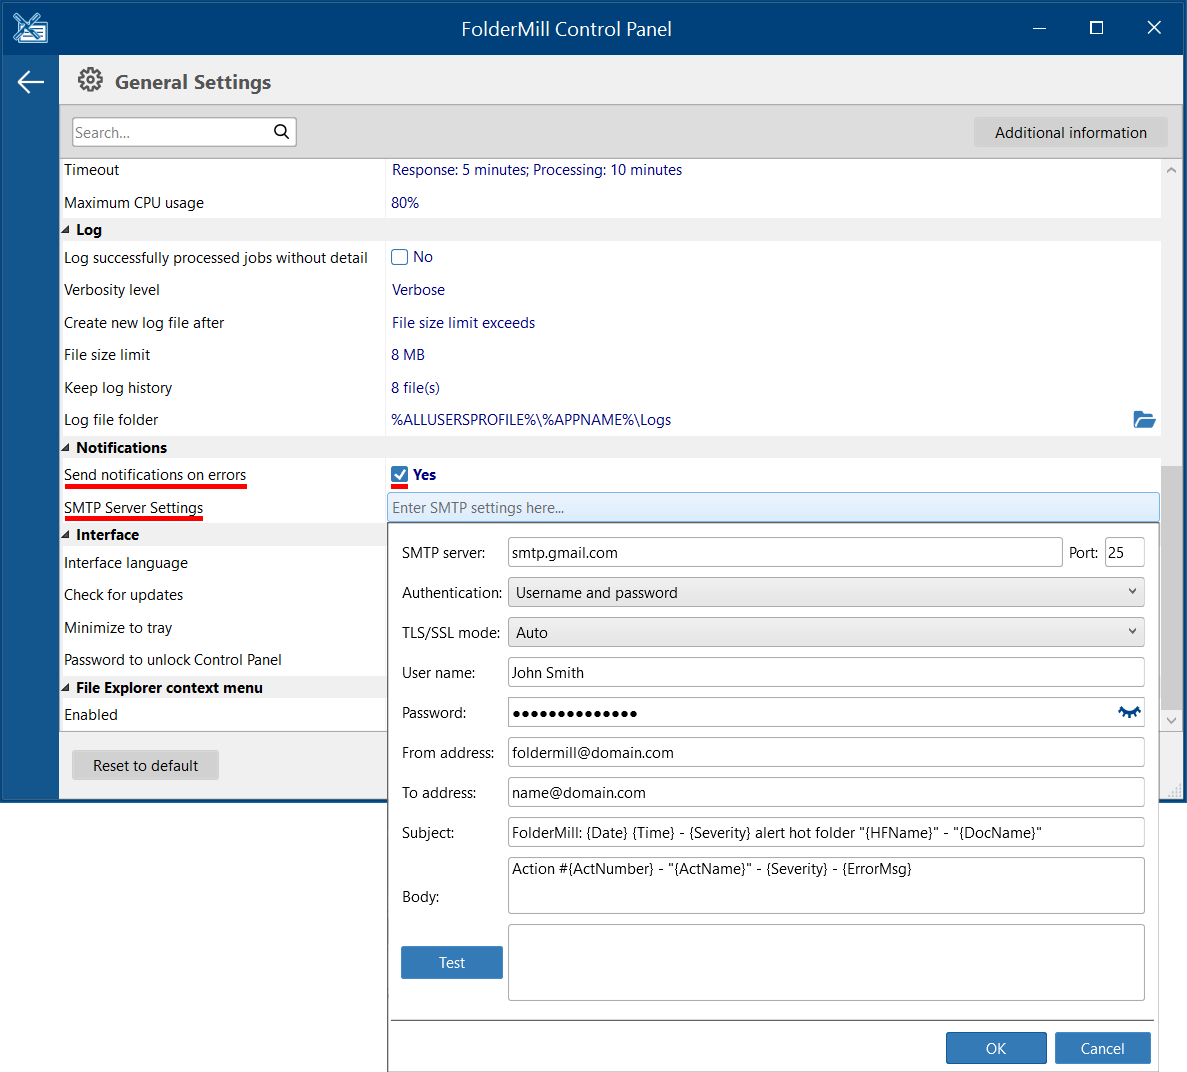Collapse the Notifications section
This screenshot has width=1187, height=1072.
click(66, 447)
